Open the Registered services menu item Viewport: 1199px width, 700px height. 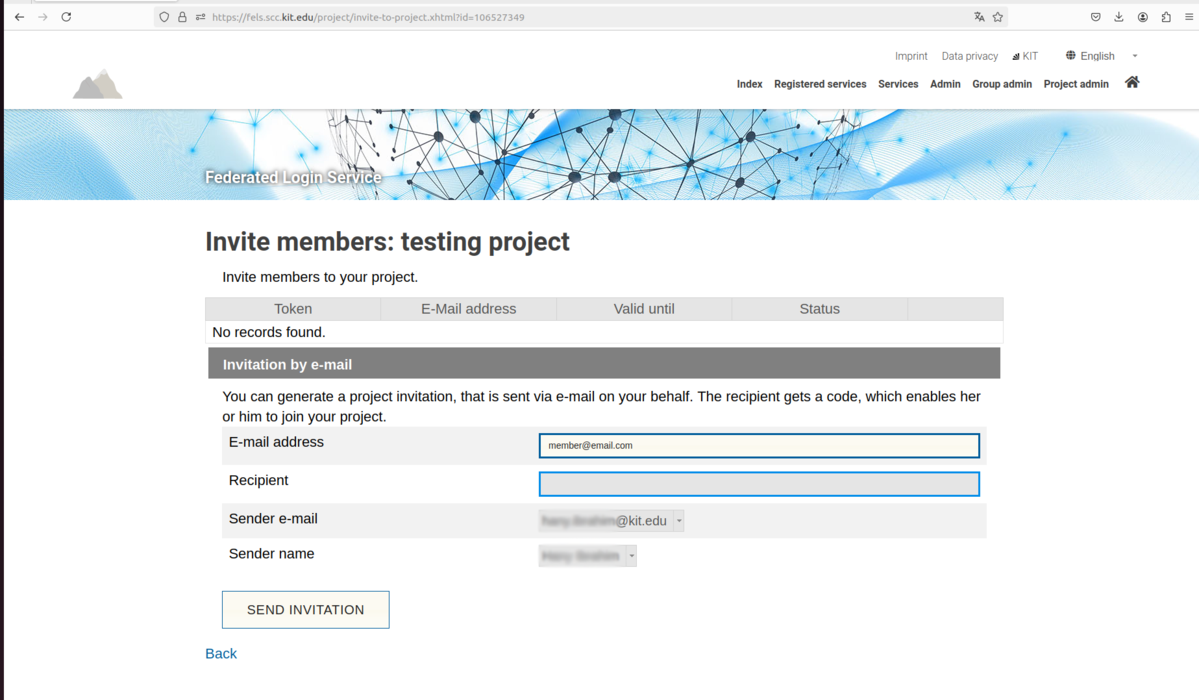820,84
